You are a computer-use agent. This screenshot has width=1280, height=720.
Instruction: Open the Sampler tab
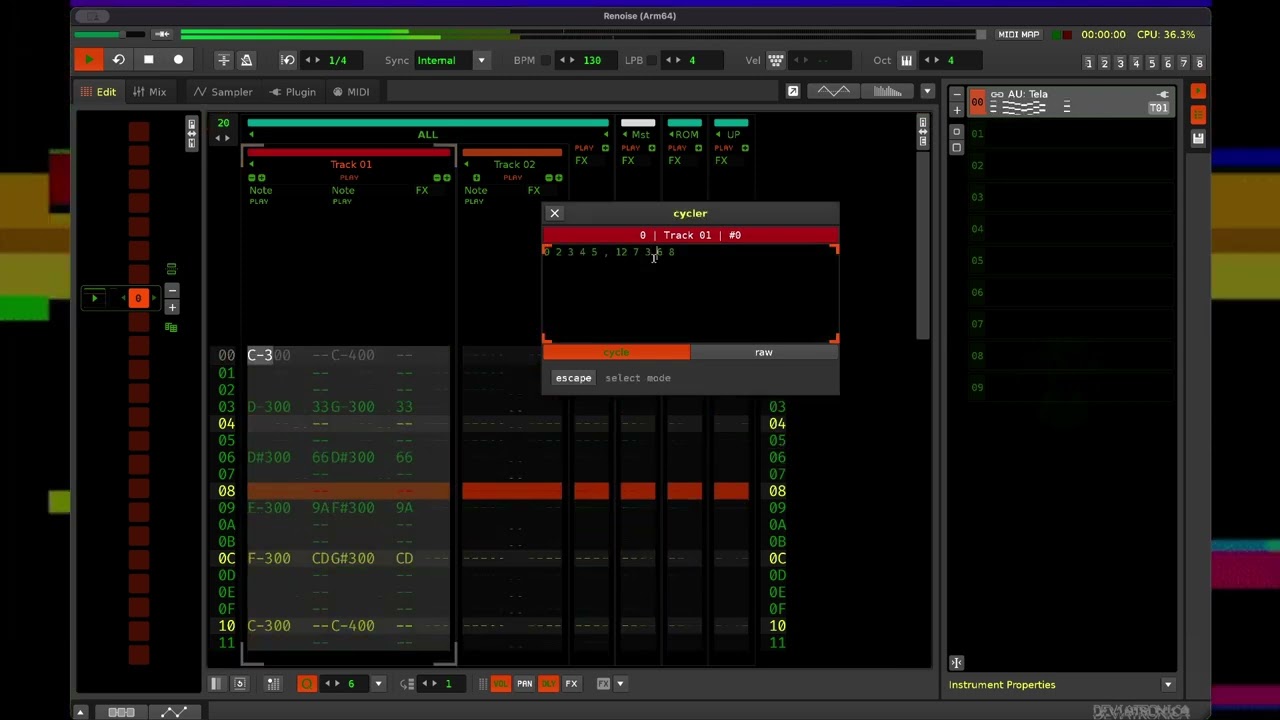pyautogui.click(x=223, y=92)
